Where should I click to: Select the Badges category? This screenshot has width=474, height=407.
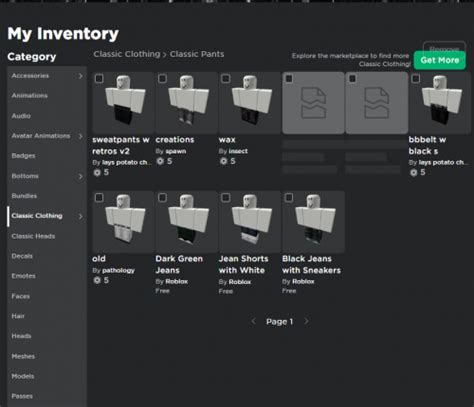coord(23,156)
